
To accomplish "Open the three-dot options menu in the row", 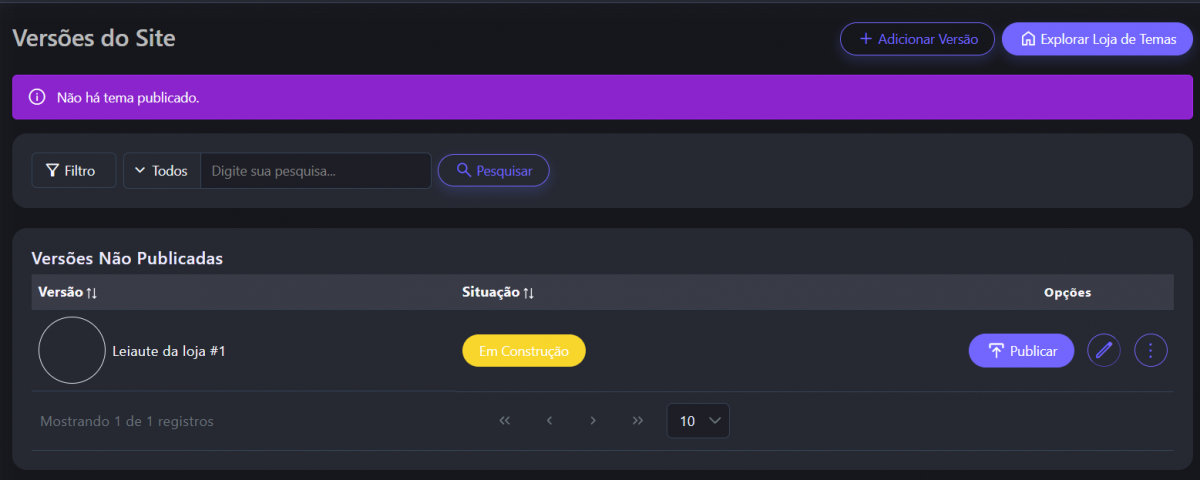I will click(x=1151, y=350).
